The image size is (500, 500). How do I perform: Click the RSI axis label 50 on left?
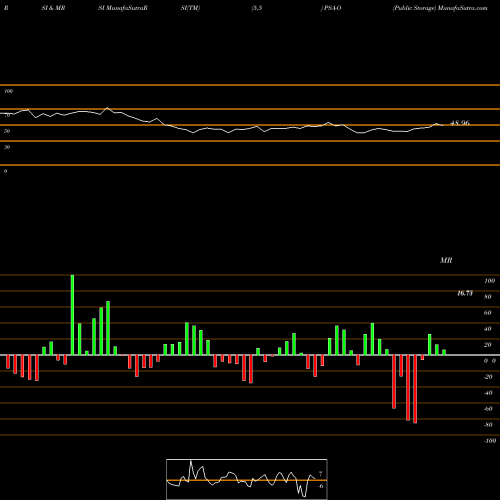pyautogui.click(x=7, y=131)
